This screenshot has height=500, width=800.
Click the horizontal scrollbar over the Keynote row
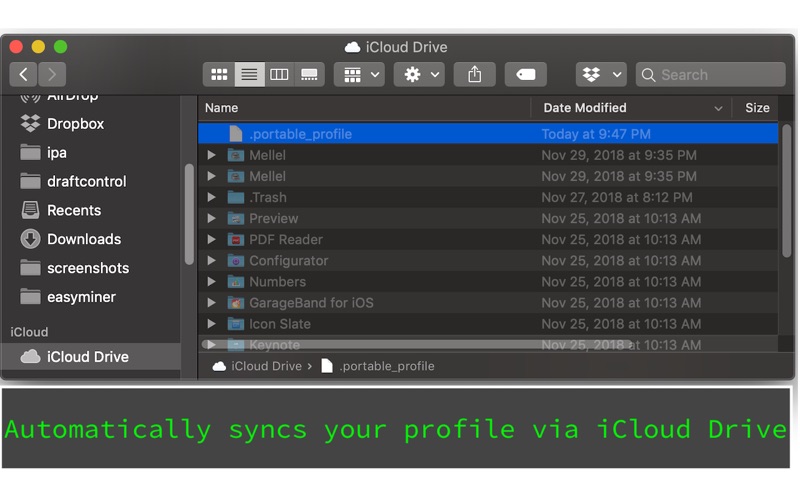click(417, 344)
